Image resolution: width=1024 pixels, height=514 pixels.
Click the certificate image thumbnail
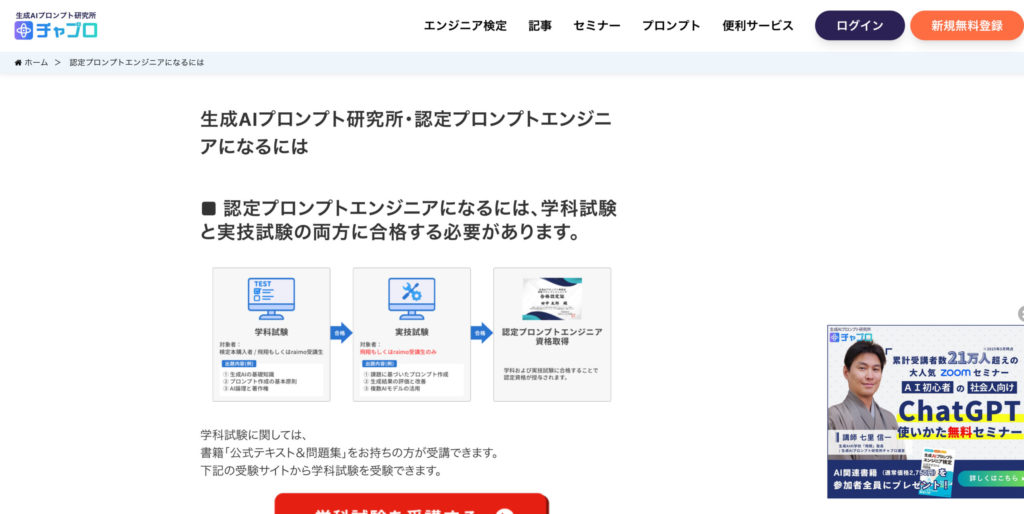pos(552,298)
